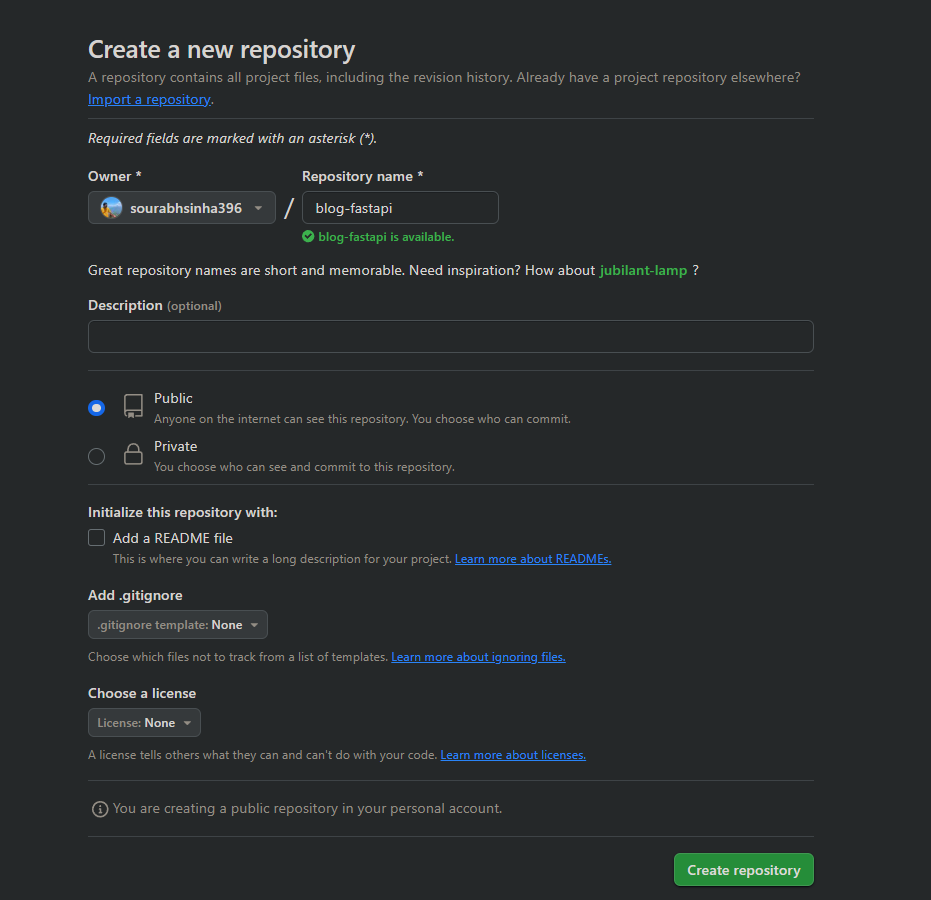931x900 pixels.
Task: Open Learn more about ignoring files link
Action: (x=478, y=657)
